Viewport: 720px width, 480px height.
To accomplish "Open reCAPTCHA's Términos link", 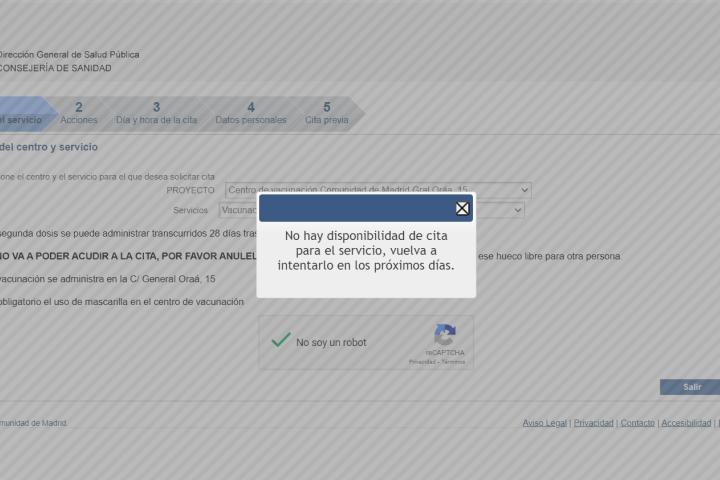I will point(453,362).
